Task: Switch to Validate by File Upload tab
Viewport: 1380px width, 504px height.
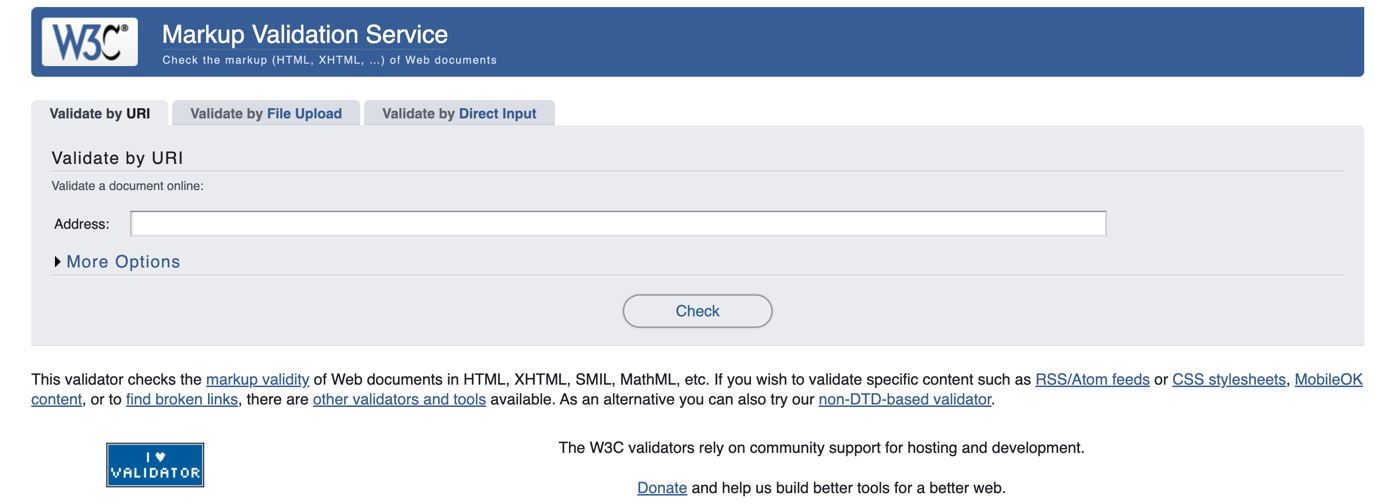Action: 266,113
